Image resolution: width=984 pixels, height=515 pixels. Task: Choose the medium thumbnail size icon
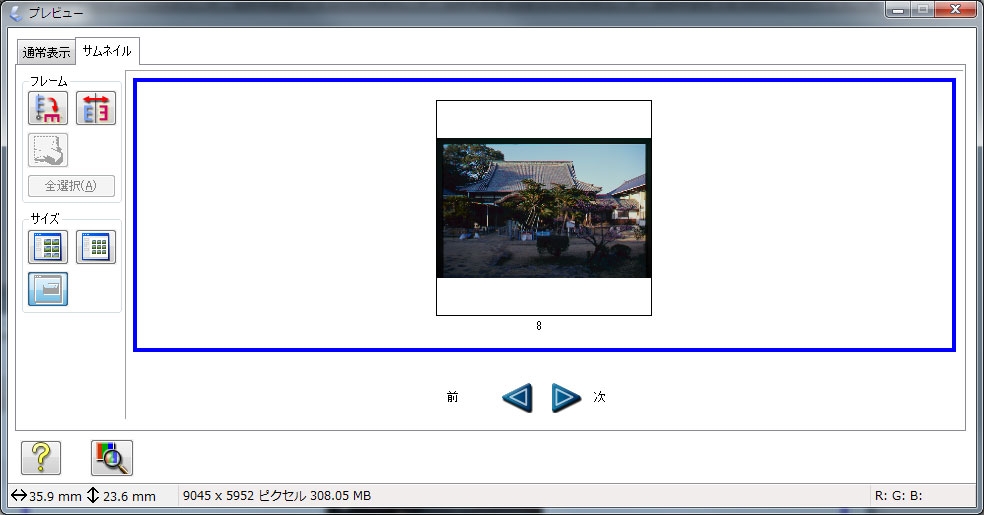point(48,247)
